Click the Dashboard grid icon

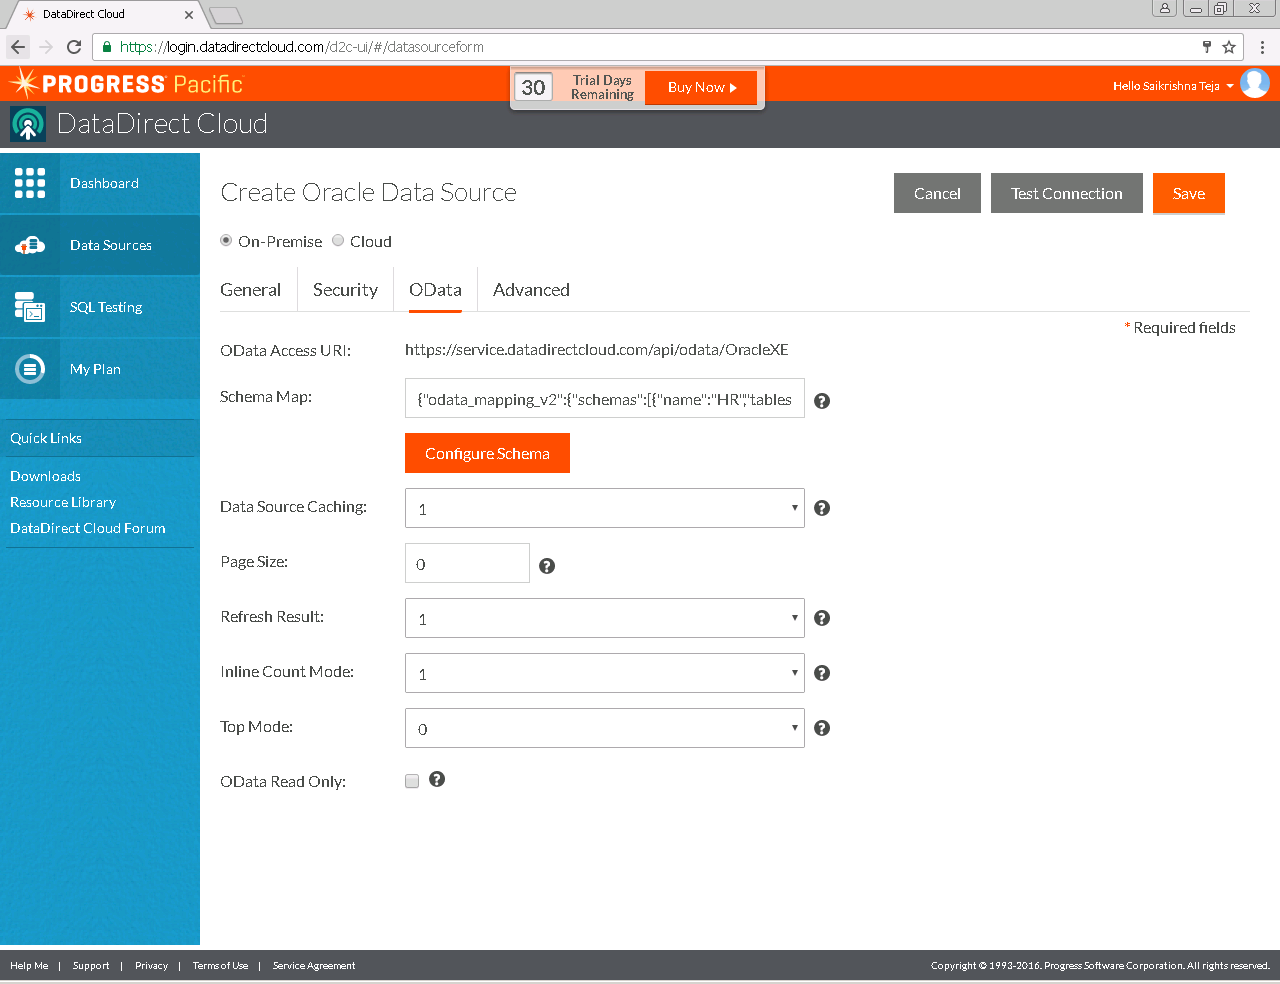[30, 183]
